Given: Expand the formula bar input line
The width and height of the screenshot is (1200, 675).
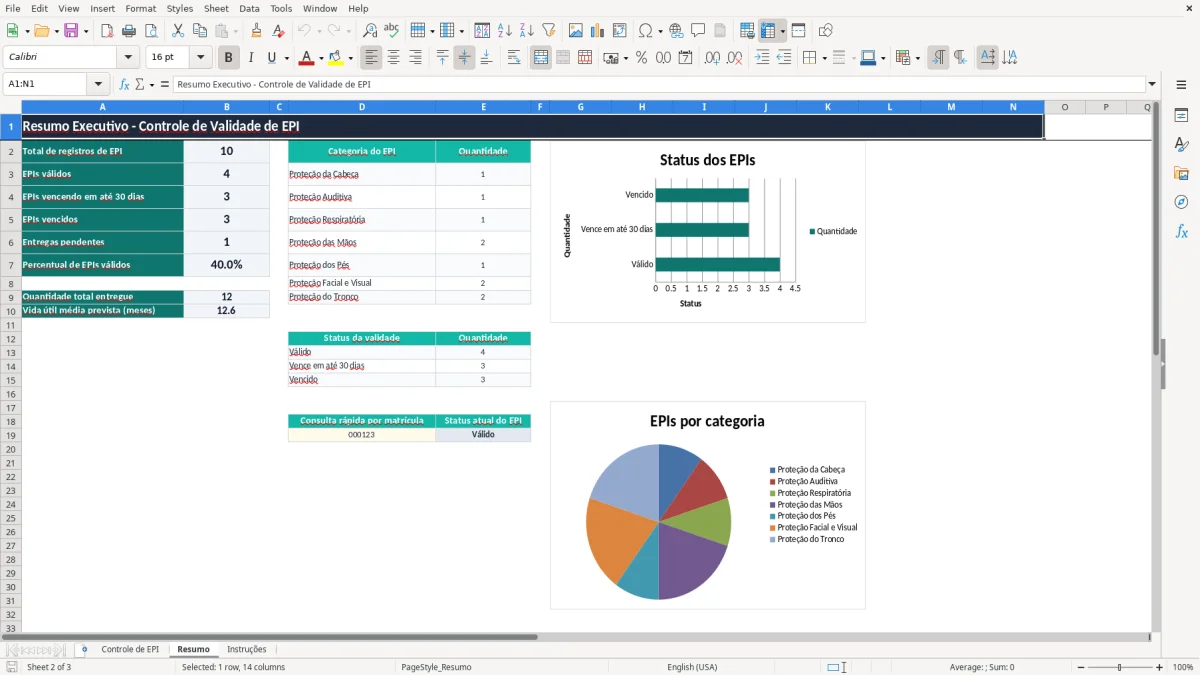Looking at the screenshot, I should click(x=1152, y=84).
